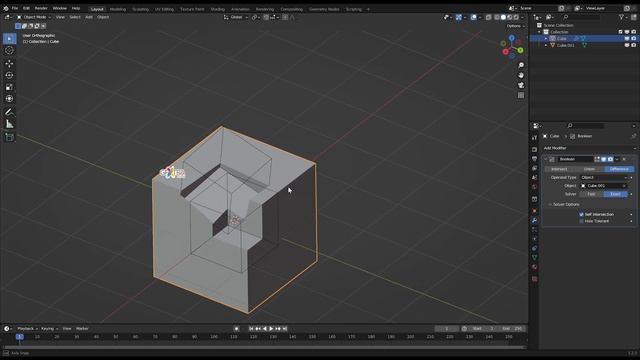640x360 pixels.
Task: Open the viewport Add menu
Action: [89, 17]
